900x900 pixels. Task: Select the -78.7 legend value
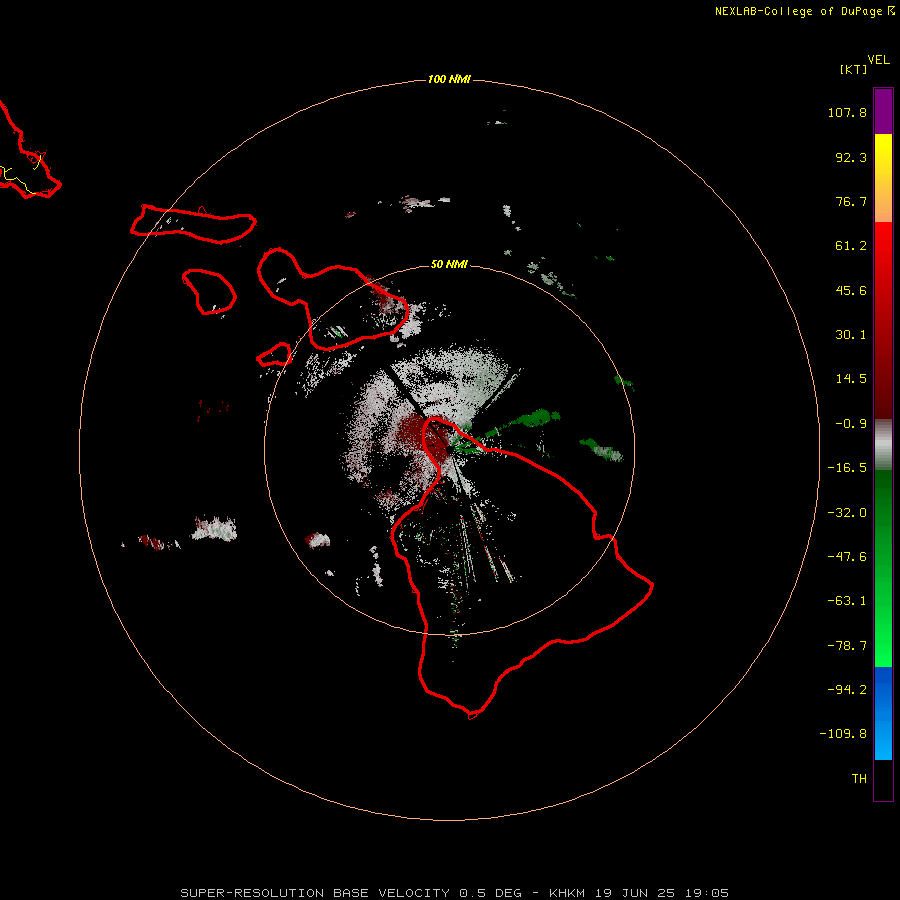click(x=847, y=646)
